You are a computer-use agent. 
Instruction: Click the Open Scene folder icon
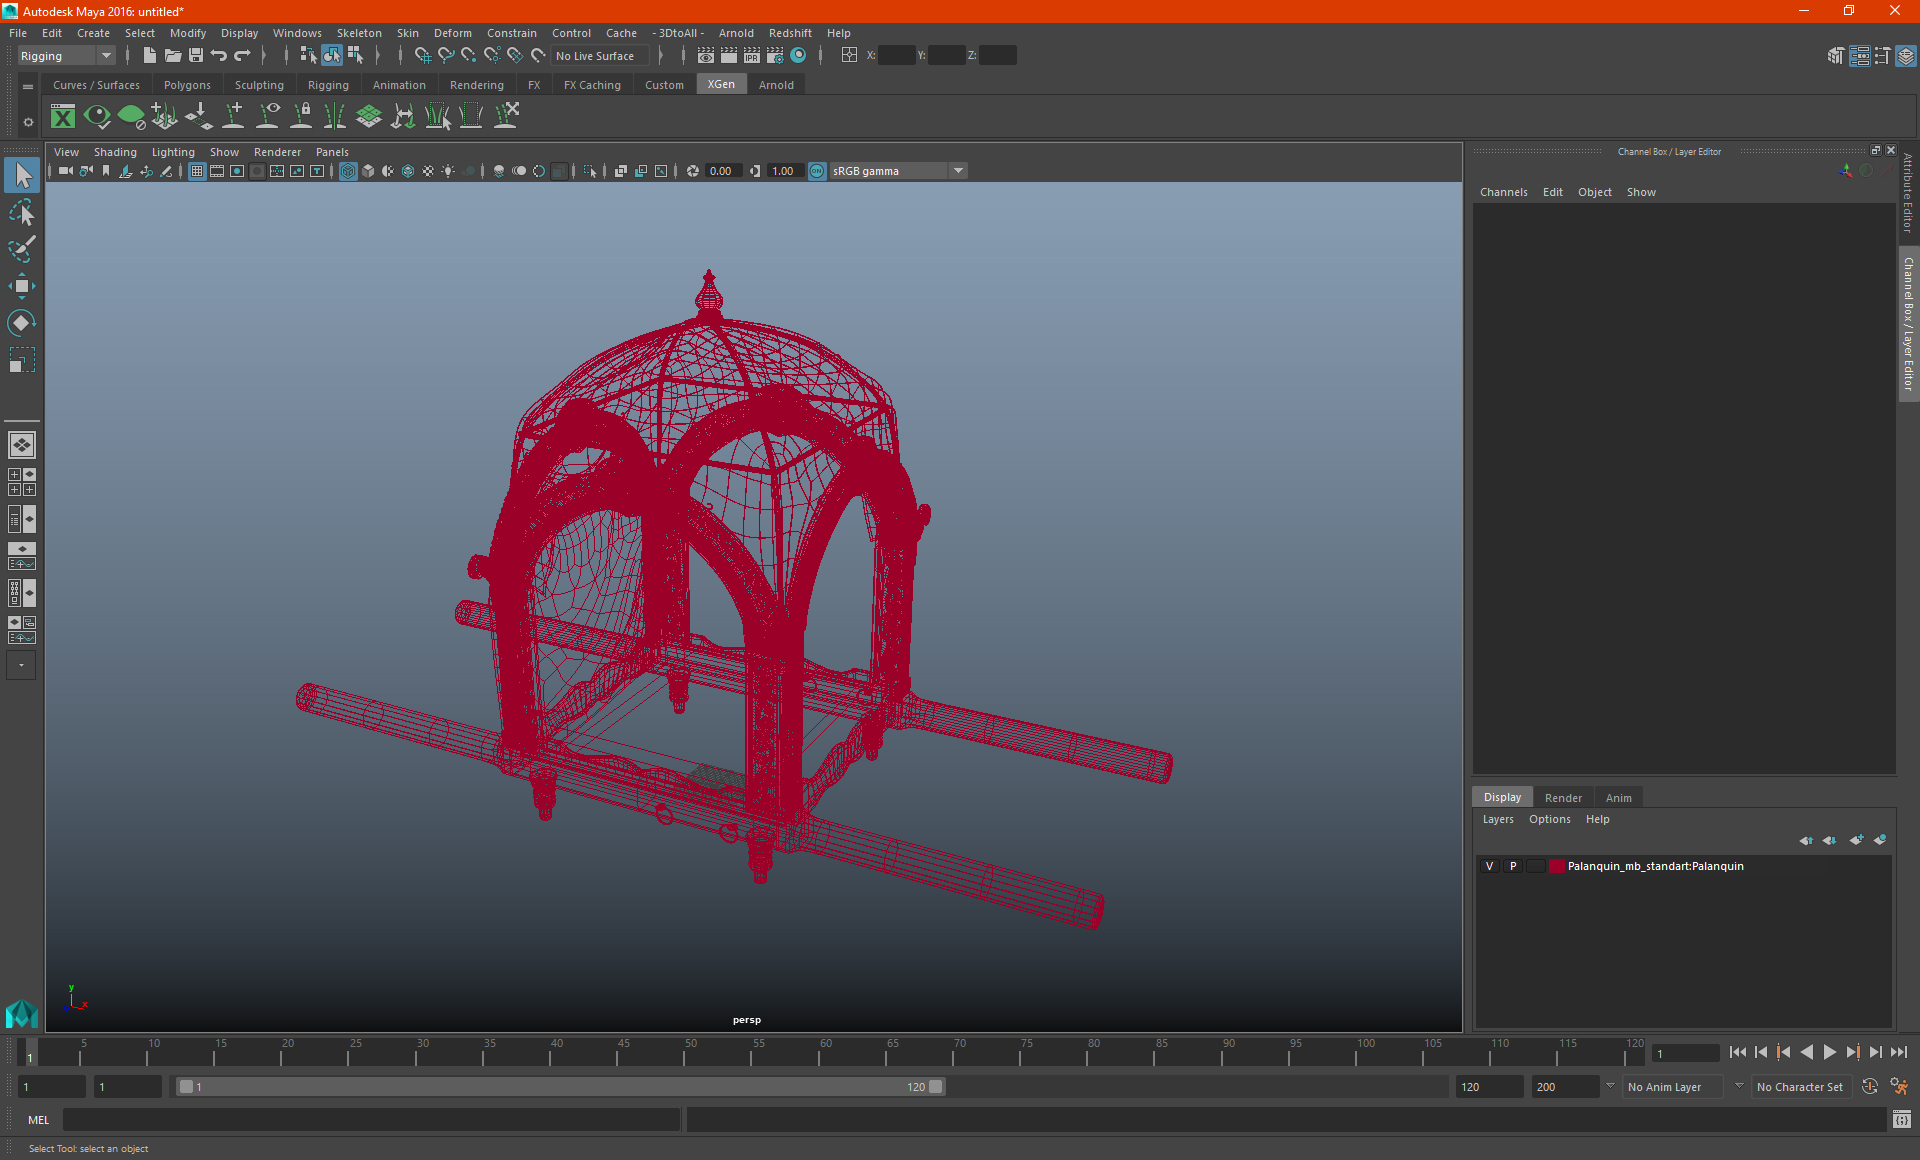[172, 56]
